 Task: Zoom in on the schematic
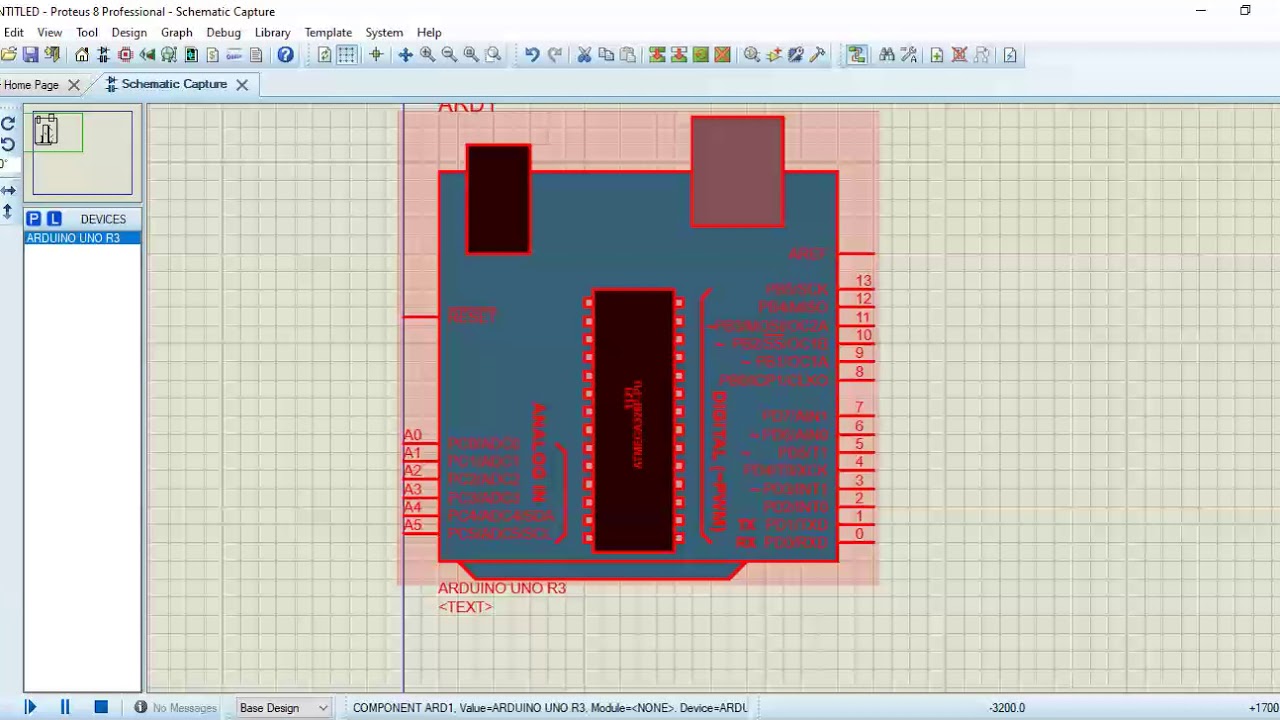[427, 55]
